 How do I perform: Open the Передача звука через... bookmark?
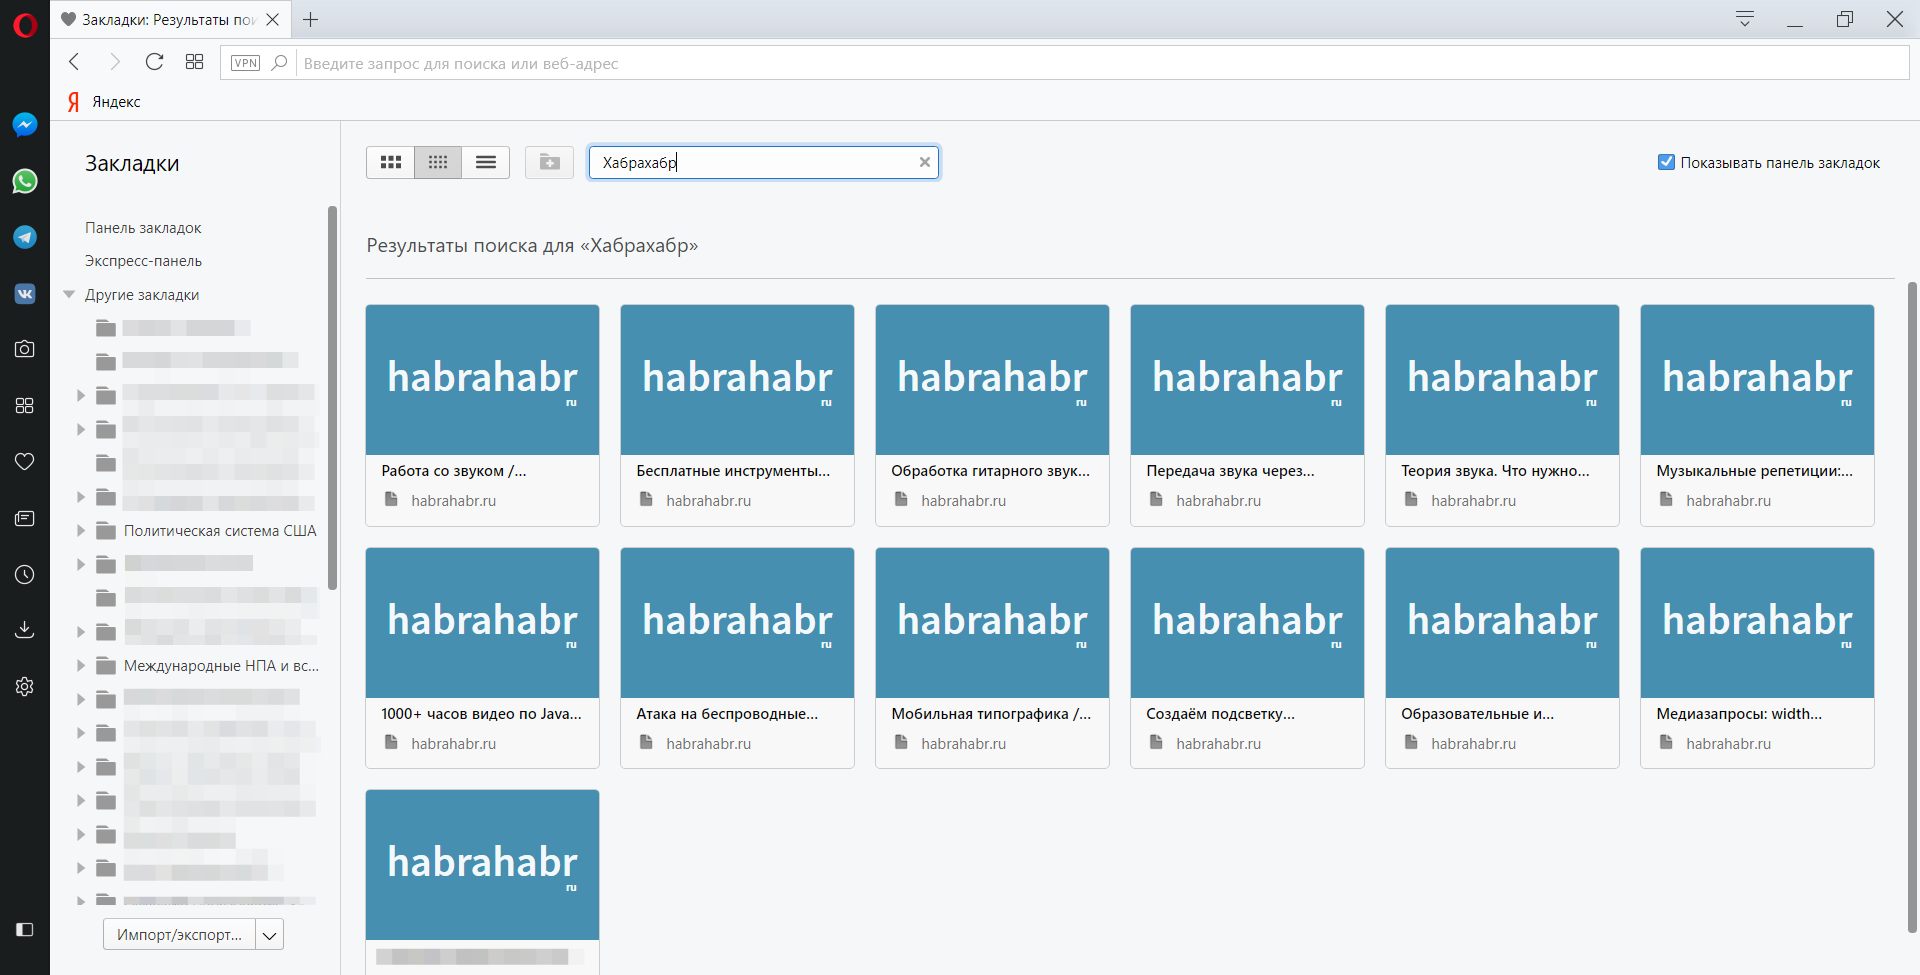(x=1247, y=415)
